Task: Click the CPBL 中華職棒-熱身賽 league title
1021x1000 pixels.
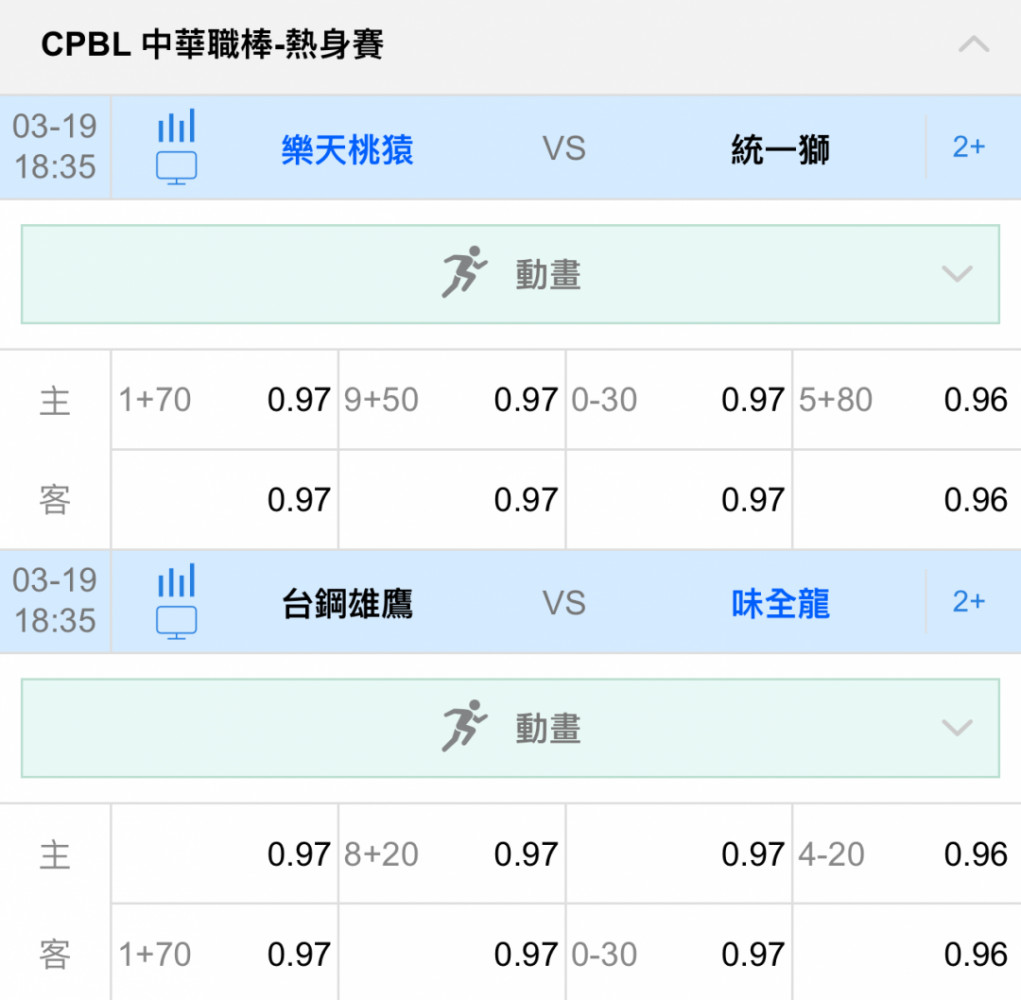Action: pos(212,44)
